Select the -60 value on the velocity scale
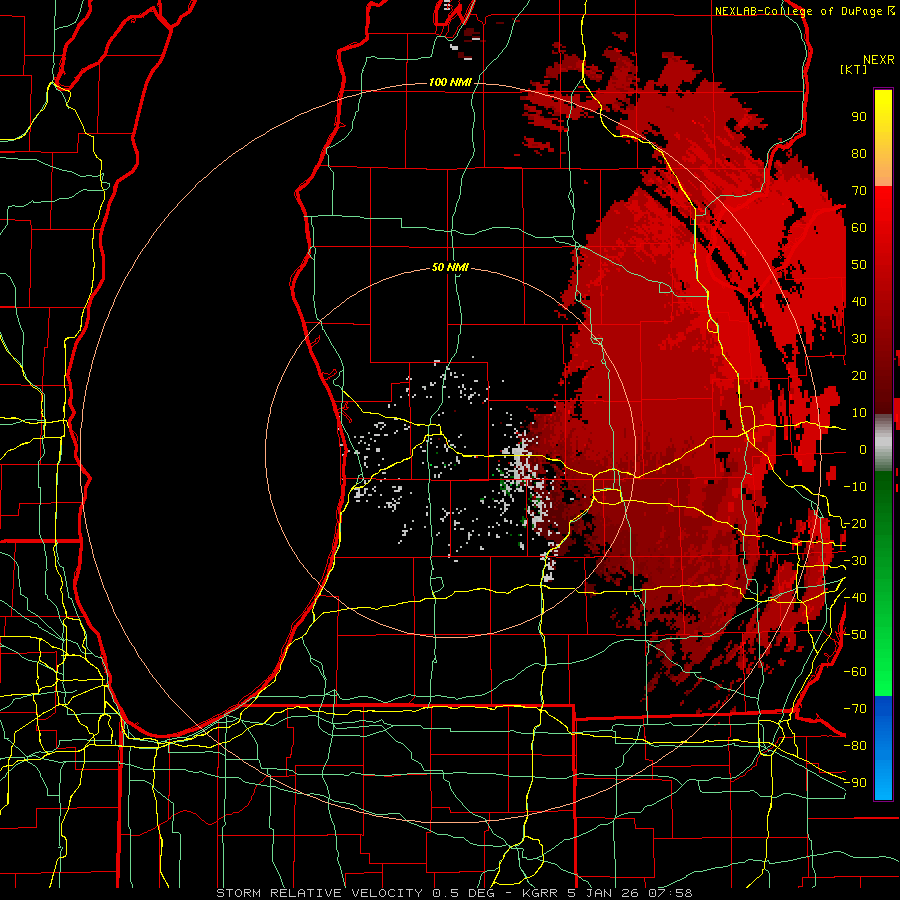The height and width of the screenshot is (900, 900). click(x=855, y=672)
